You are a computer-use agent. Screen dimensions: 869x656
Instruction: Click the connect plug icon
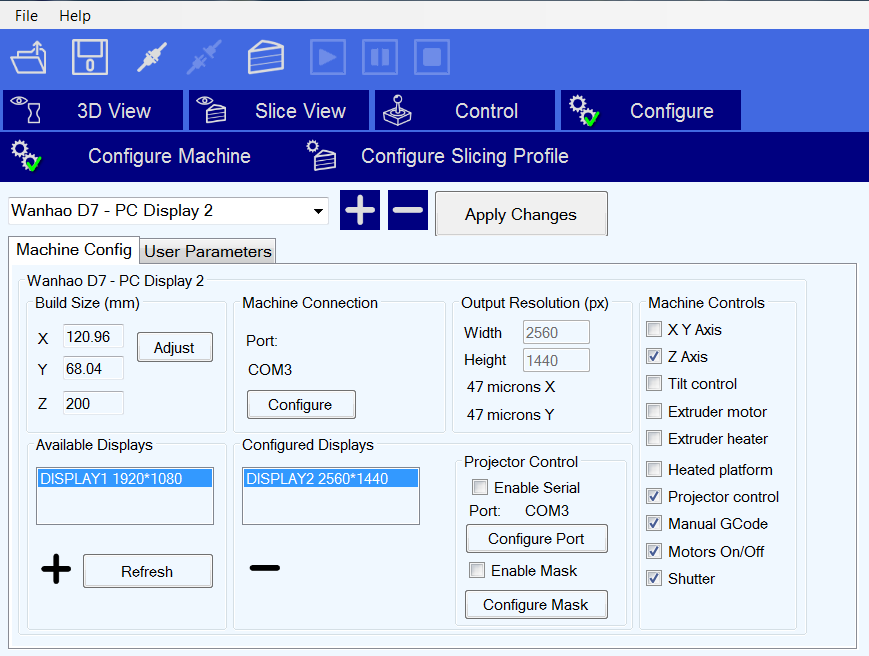click(x=152, y=57)
